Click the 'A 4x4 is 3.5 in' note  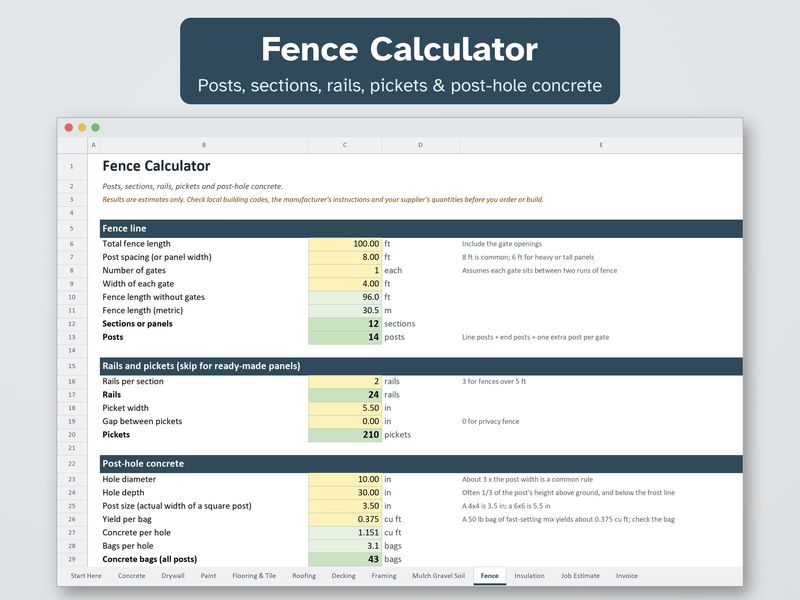[506, 506]
